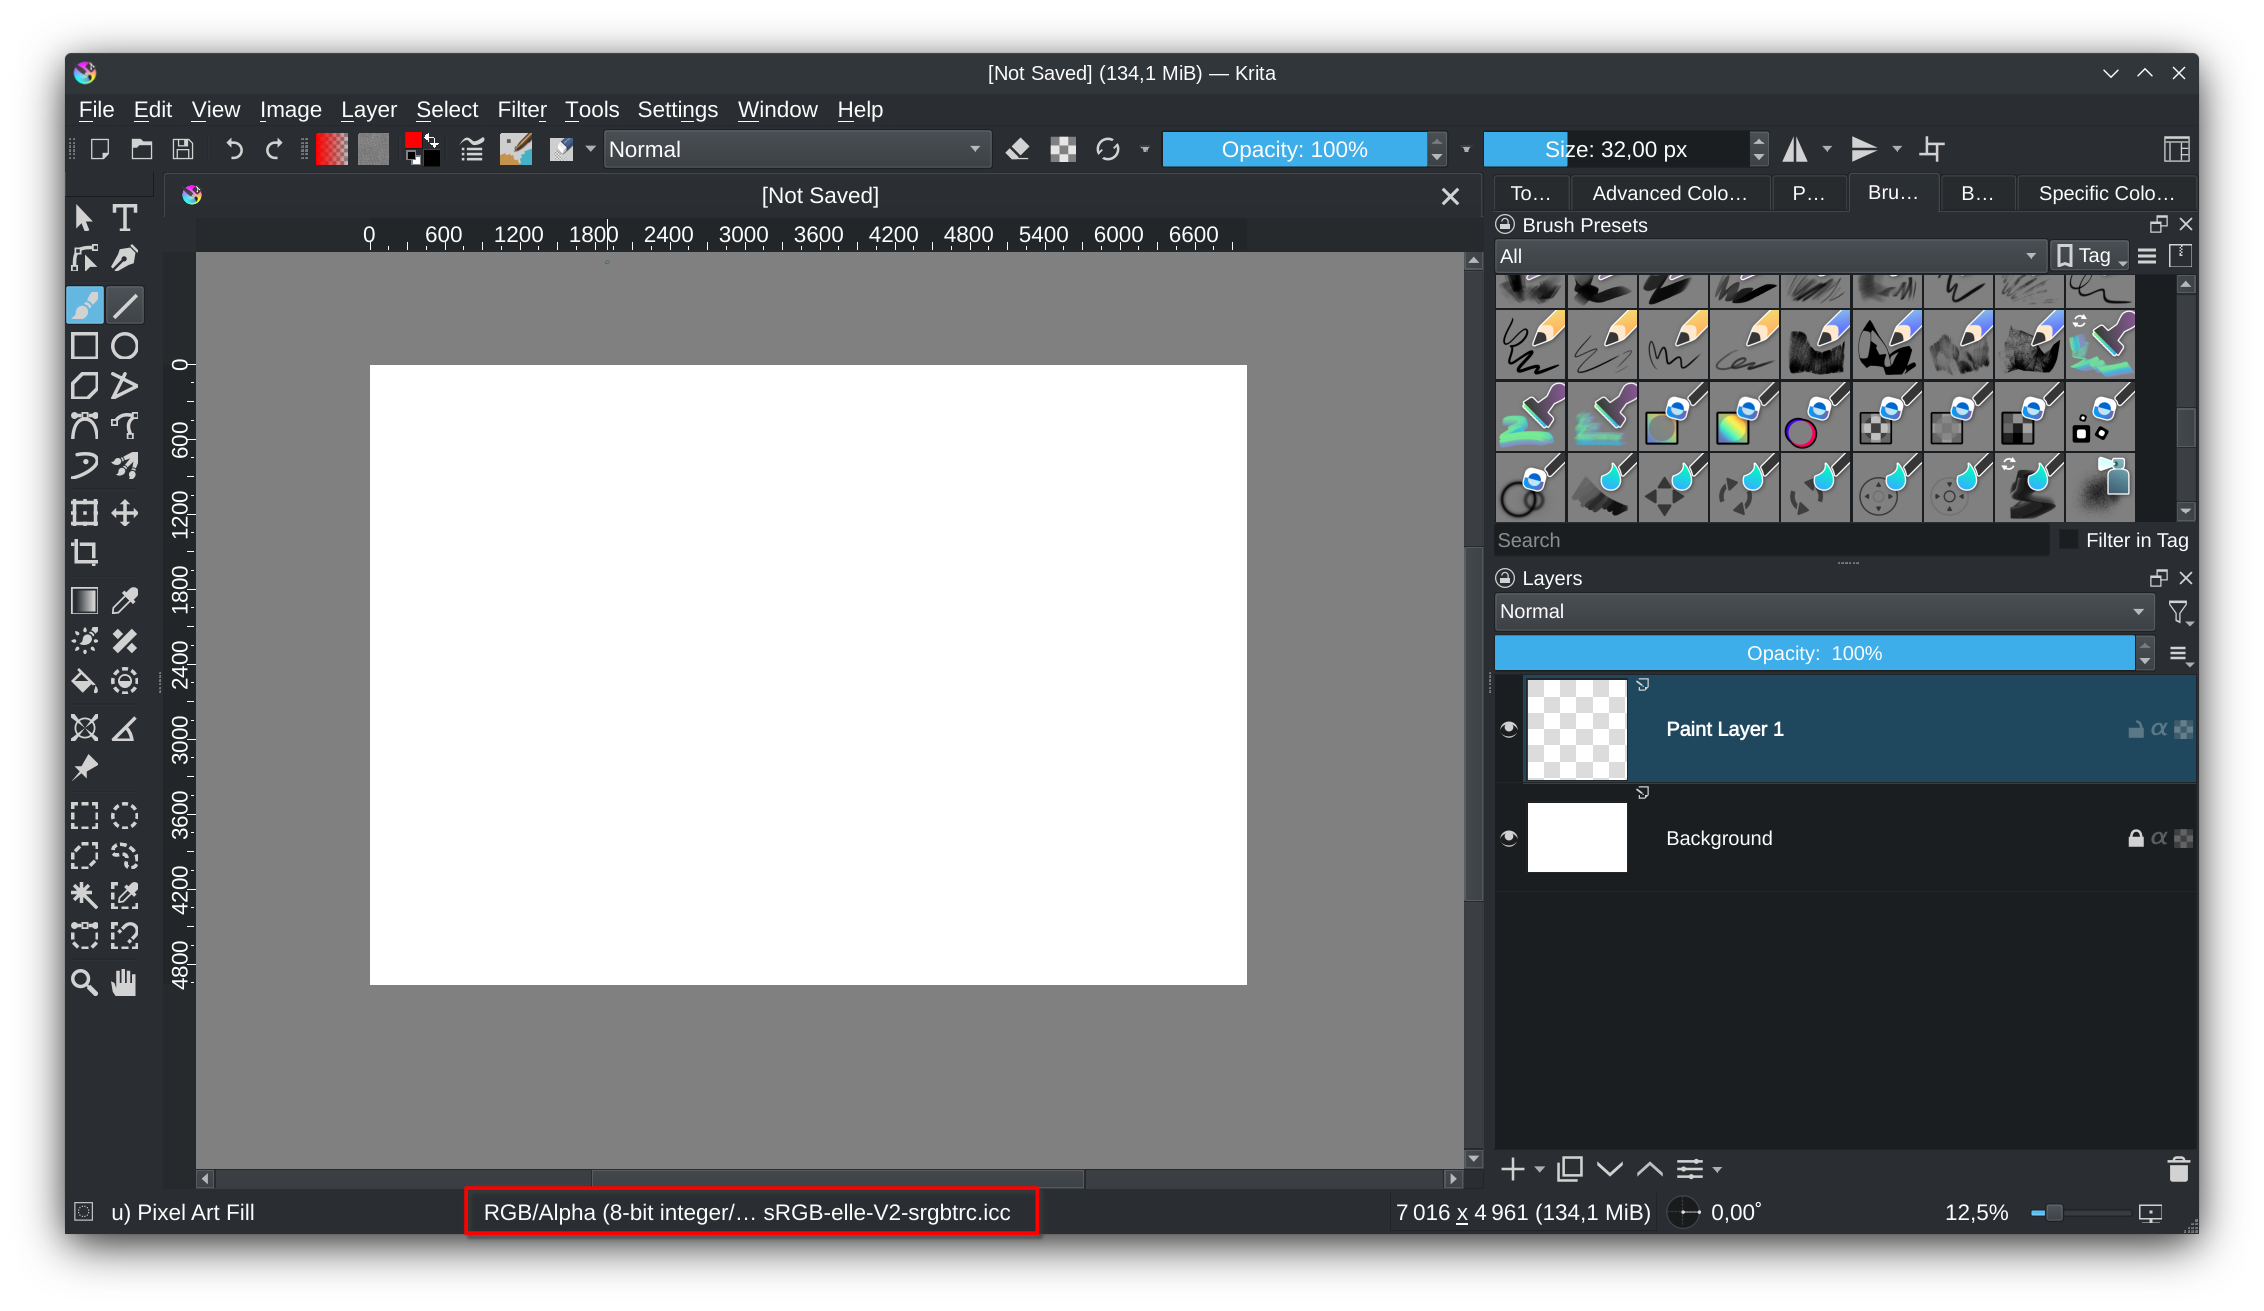The height and width of the screenshot is (1311, 2264).
Task: Toggle eraser mode in toolbar
Action: click(1017, 150)
